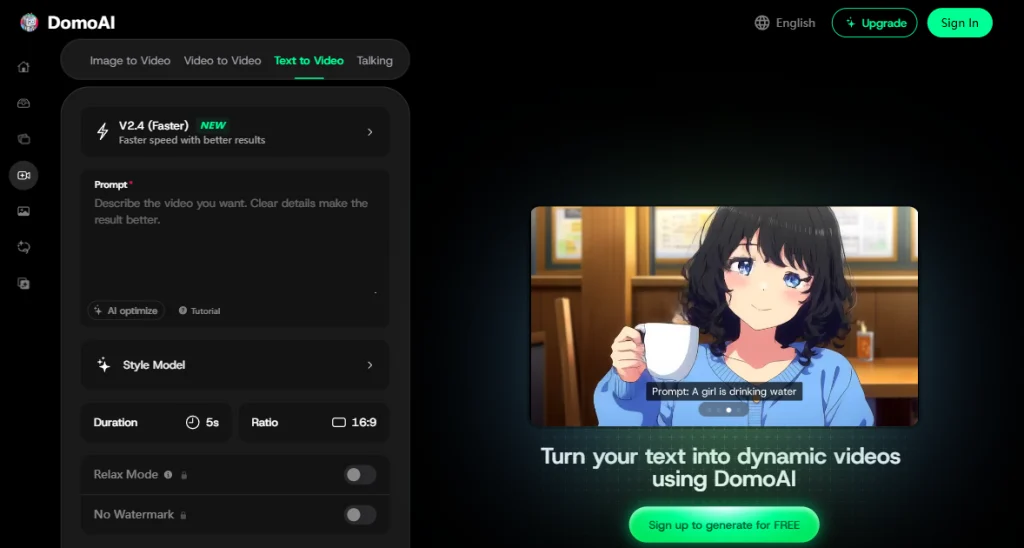Click Sign up to generate for FREE

coord(724,525)
